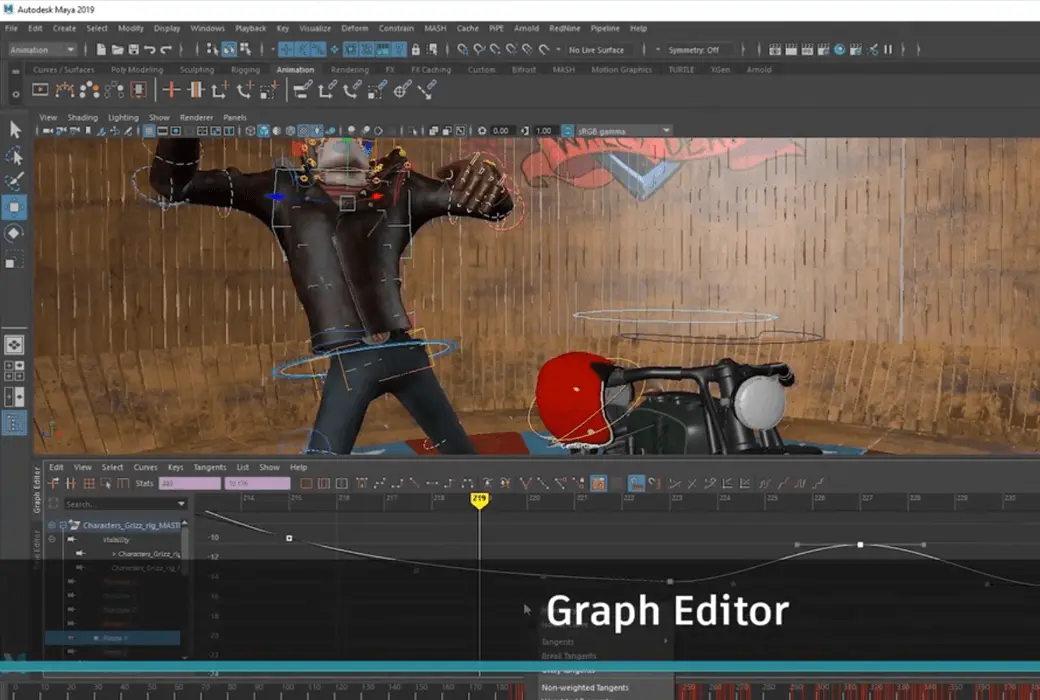Select the Paint Selection tool

[15, 181]
